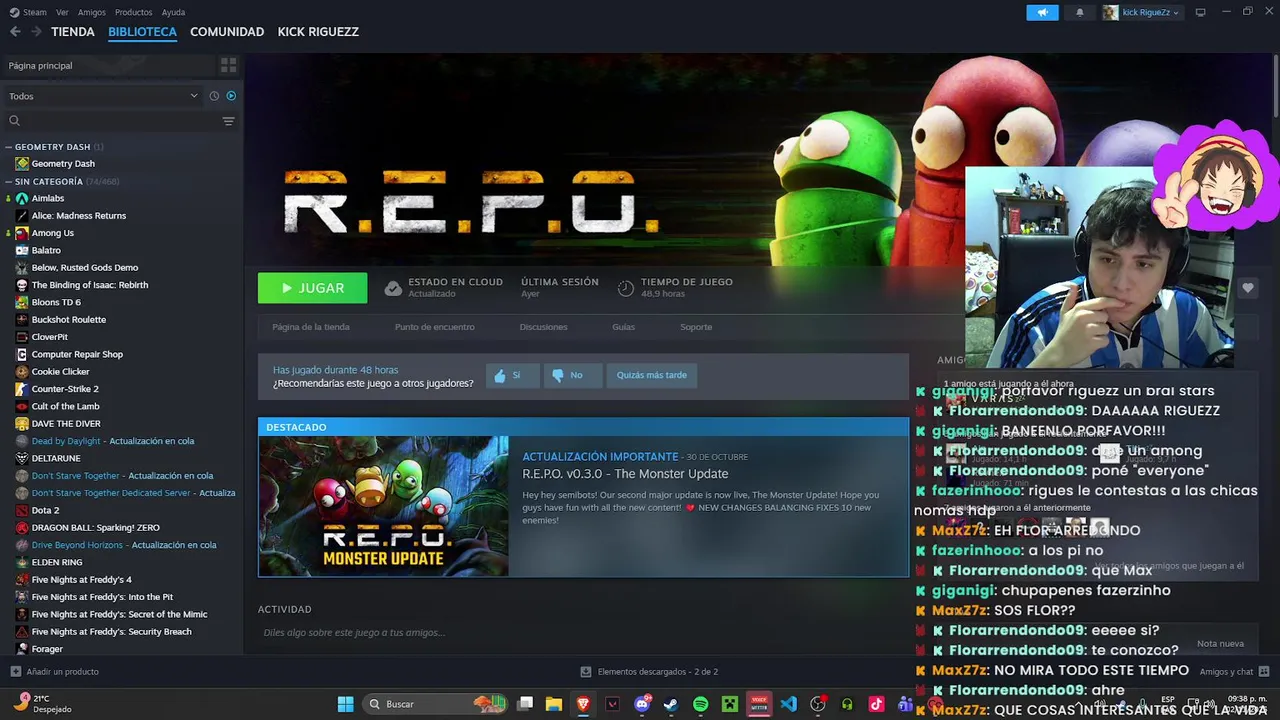Open the Monster Update news thumbnail

click(383, 506)
